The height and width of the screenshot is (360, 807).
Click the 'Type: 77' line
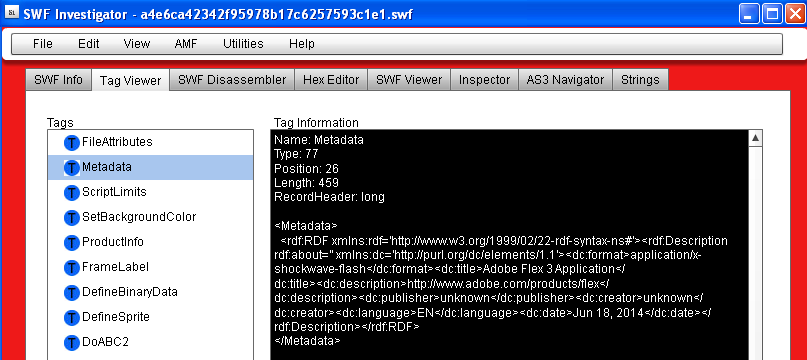coord(296,154)
